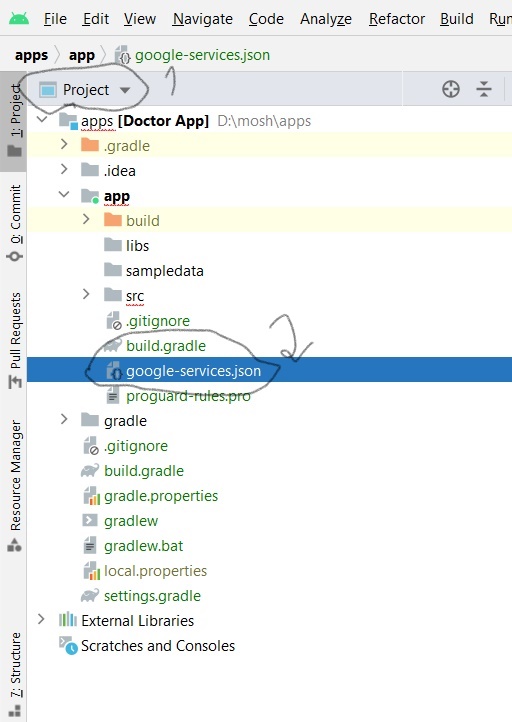Open the Refactor menu
The width and height of the screenshot is (512, 722).
pos(397,19)
